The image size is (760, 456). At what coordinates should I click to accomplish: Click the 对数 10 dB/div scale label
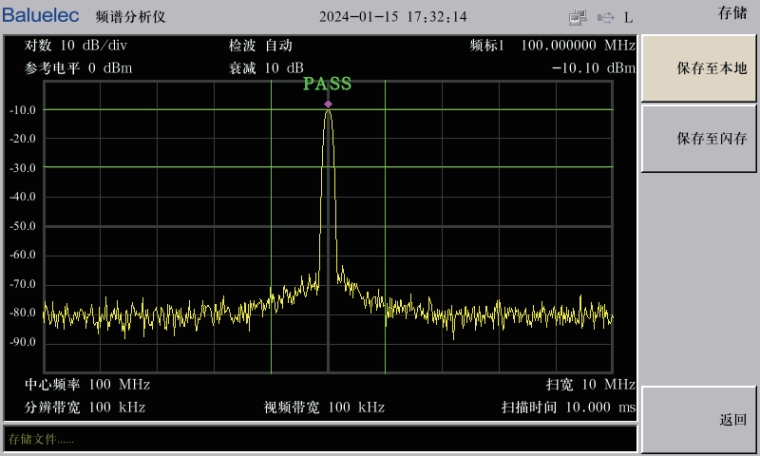tap(76, 46)
